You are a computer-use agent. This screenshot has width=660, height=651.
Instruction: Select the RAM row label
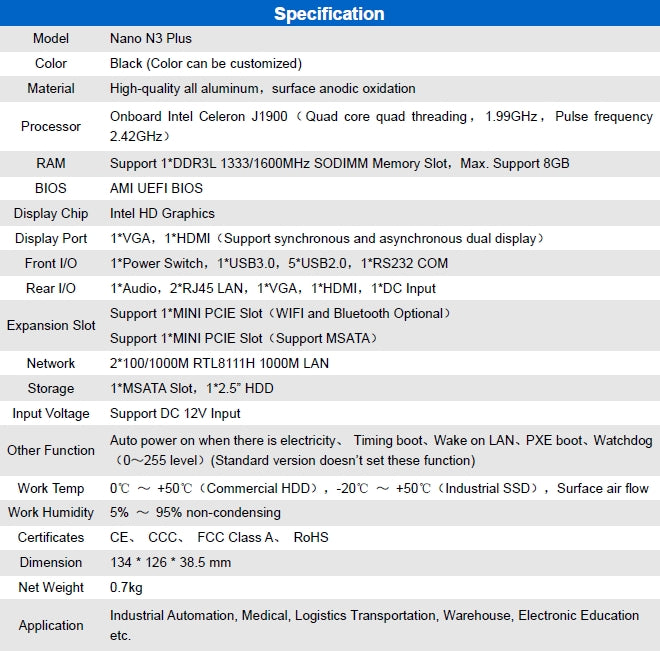point(51,163)
